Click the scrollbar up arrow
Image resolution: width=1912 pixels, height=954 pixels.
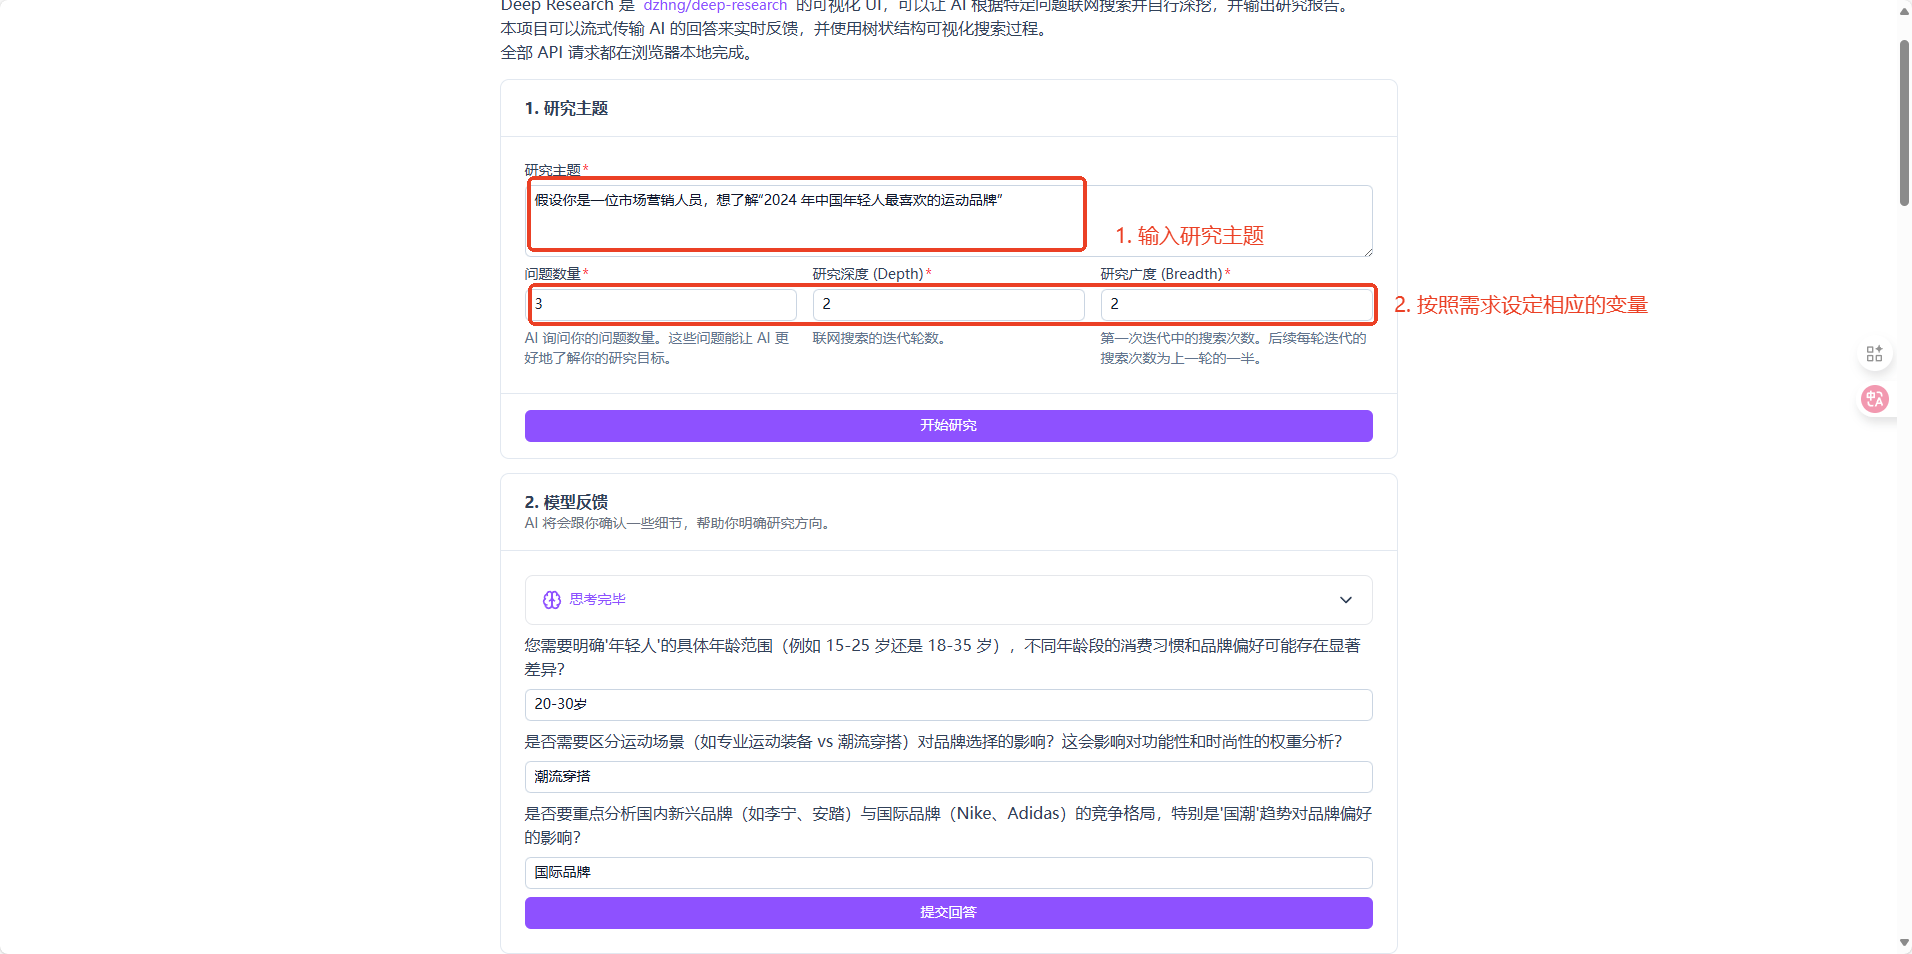click(1904, 11)
